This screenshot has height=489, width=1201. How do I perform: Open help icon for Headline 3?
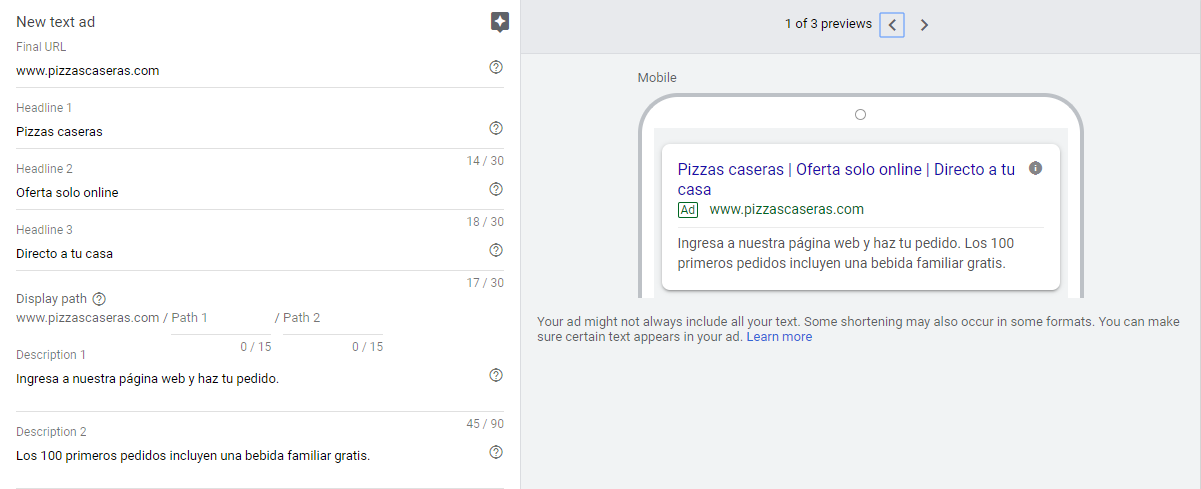(496, 250)
